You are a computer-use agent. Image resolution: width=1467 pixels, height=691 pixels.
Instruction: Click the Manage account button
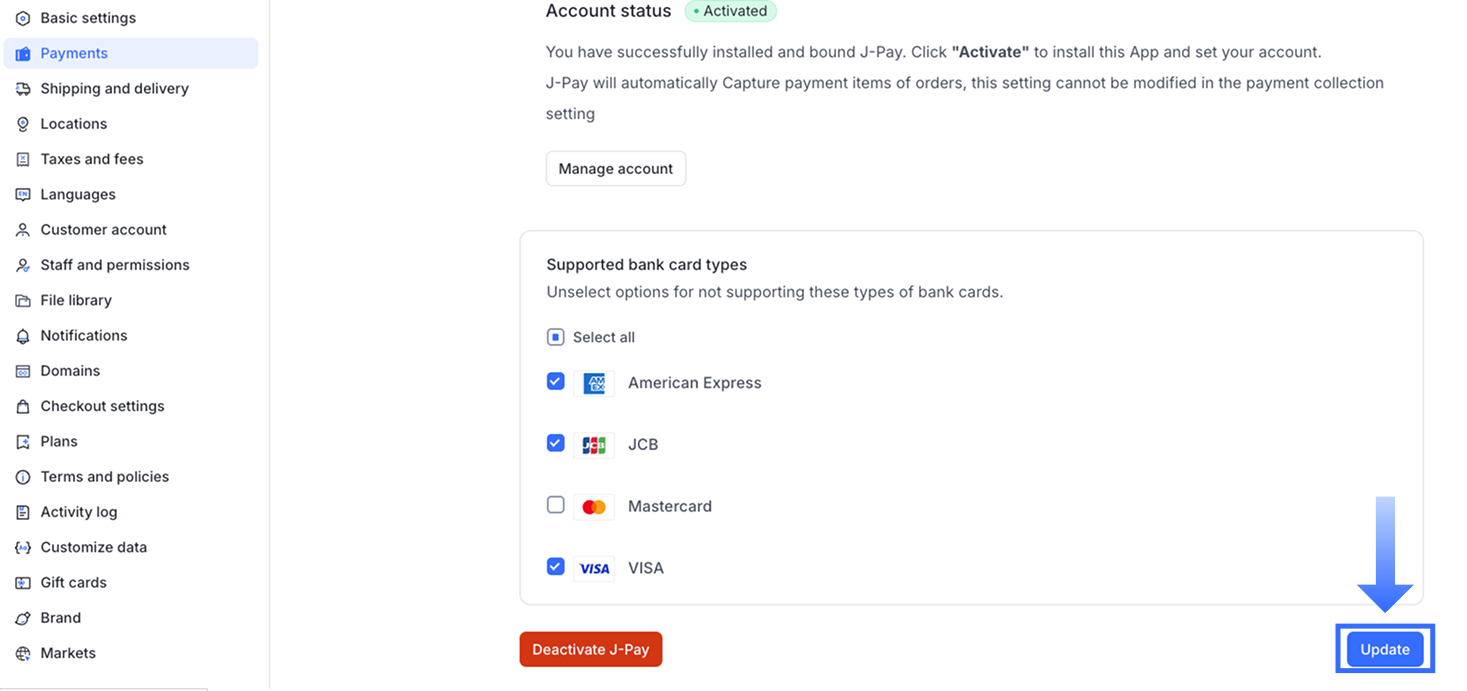pos(615,169)
